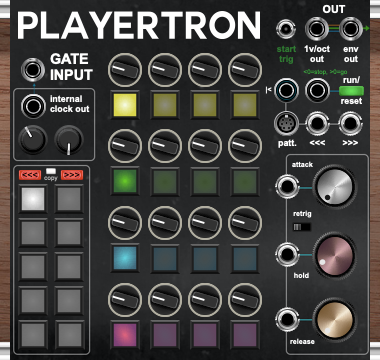Click the release CV input jack

(287, 320)
